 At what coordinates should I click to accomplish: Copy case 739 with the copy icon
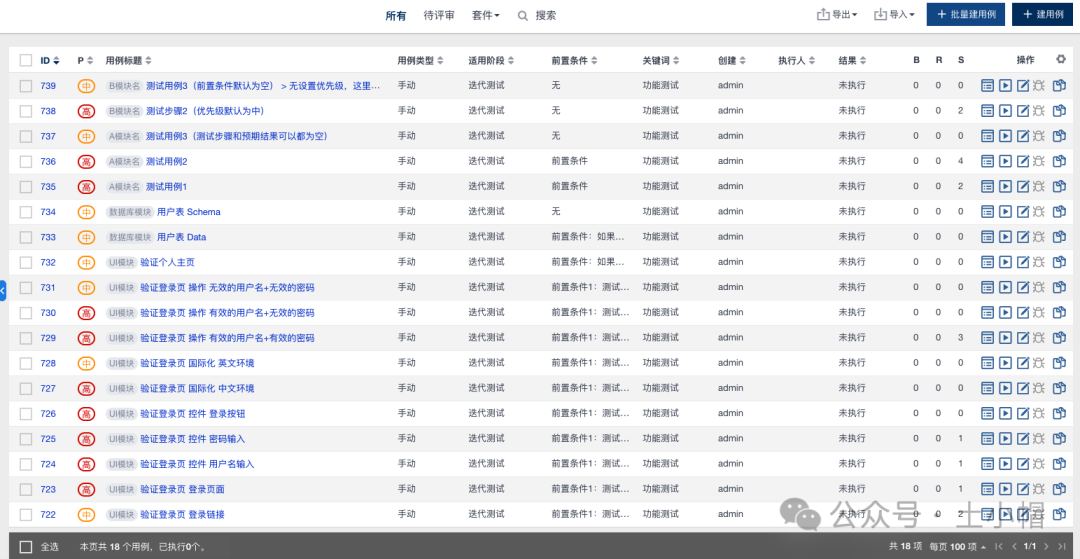(x=1059, y=86)
